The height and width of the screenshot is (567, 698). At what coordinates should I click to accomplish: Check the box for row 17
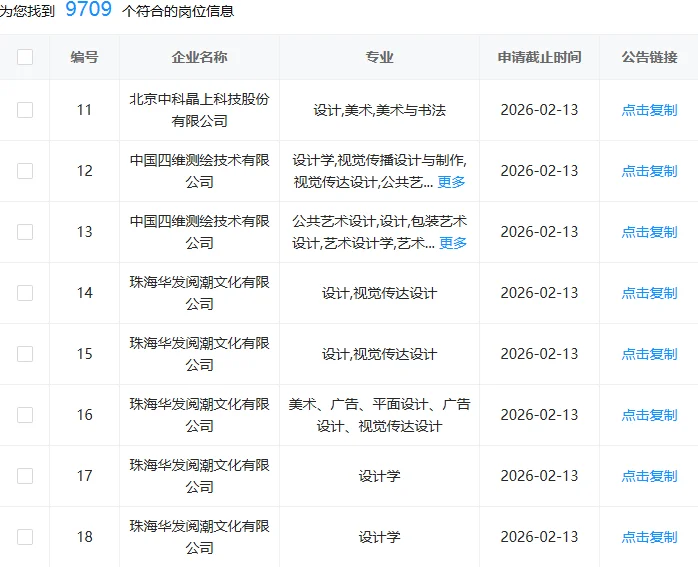(25, 476)
